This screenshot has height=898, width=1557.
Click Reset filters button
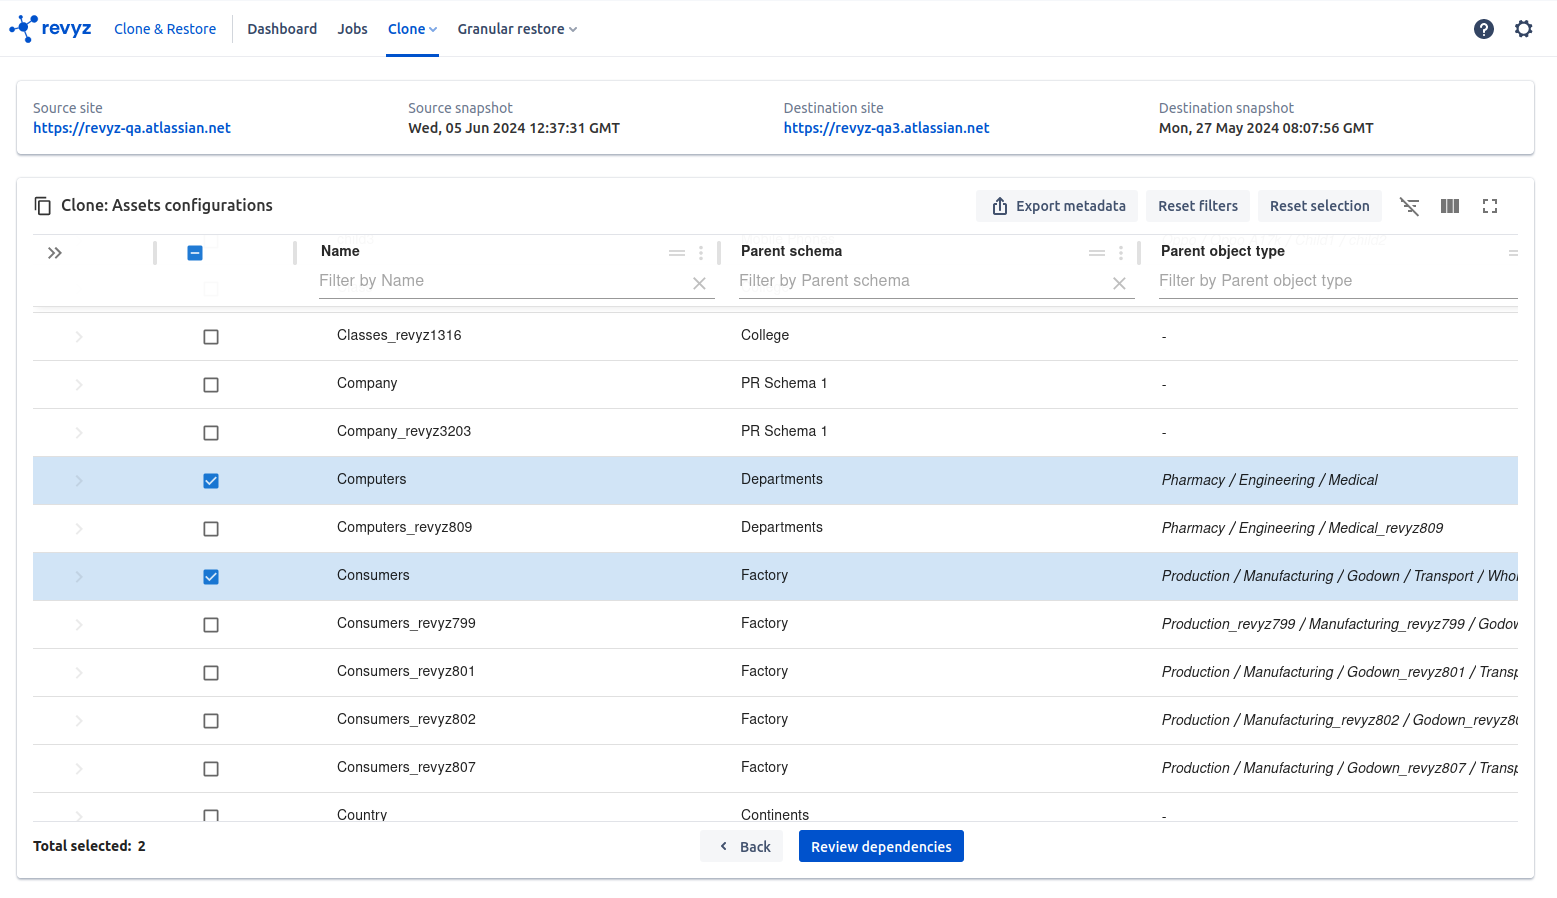(x=1198, y=206)
